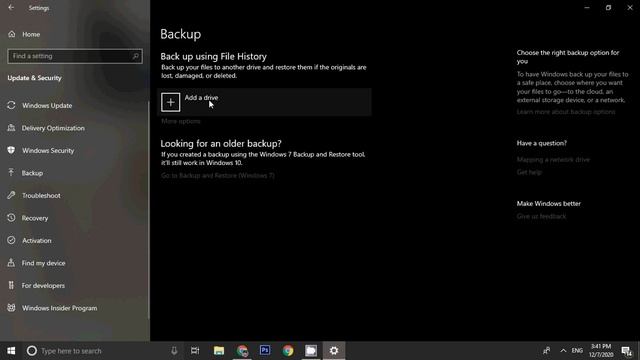Open More options under File History
Screen dimensions: 640x360
click(x=180, y=121)
